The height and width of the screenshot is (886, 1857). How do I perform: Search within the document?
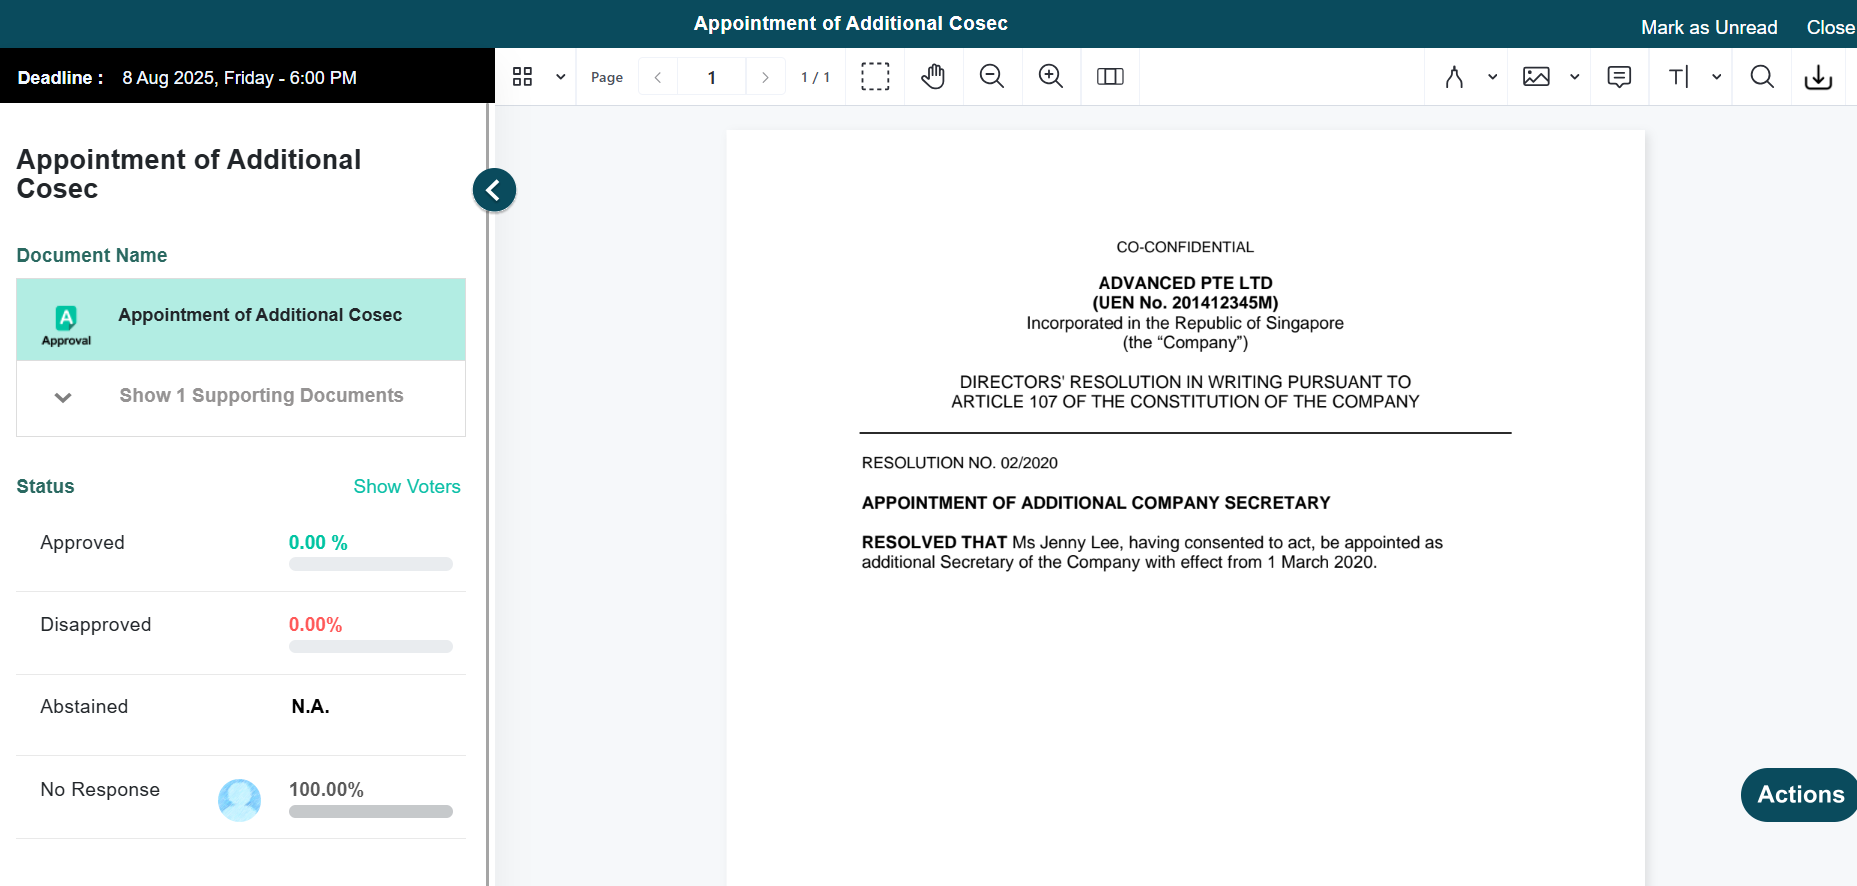[x=1762, y=77]
